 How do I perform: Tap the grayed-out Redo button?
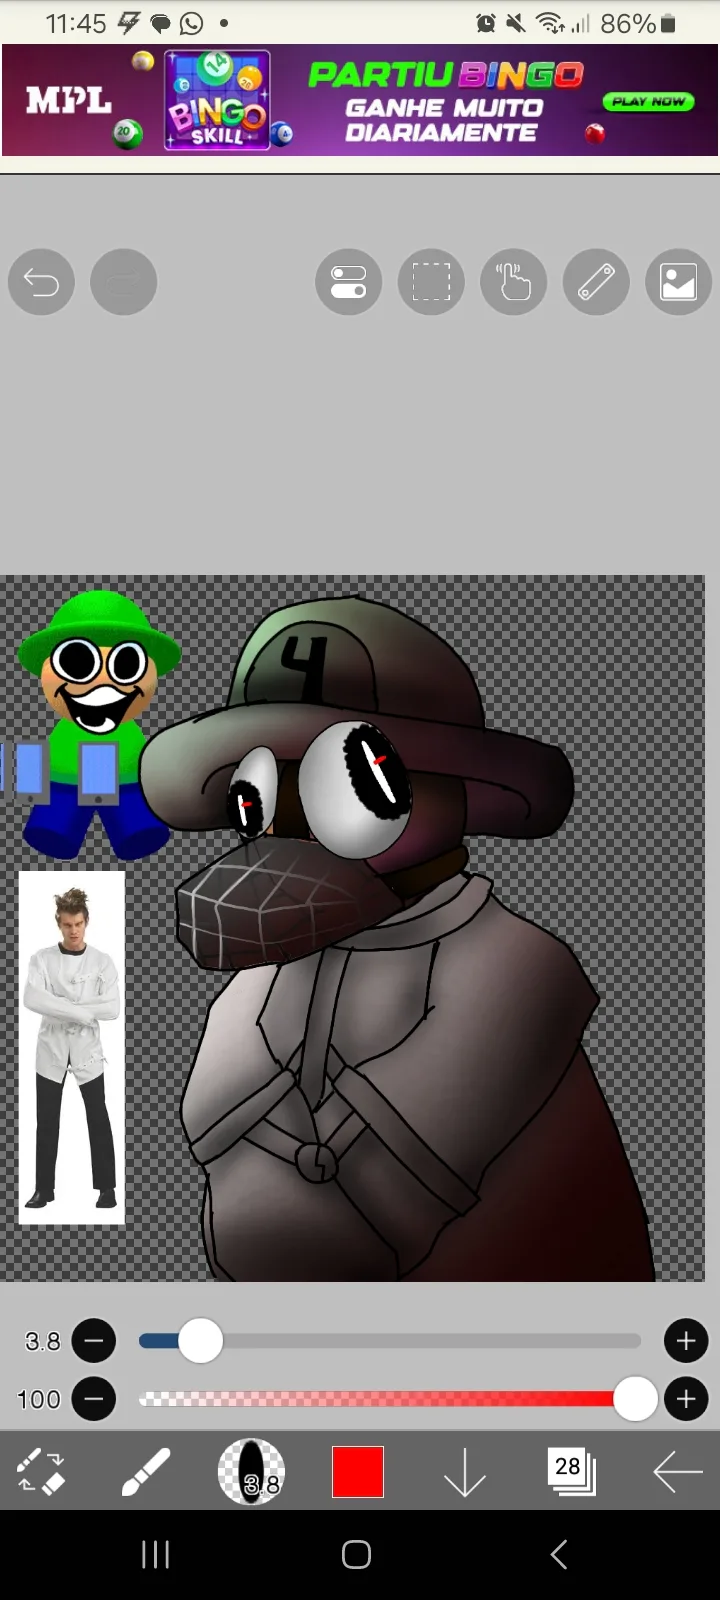point(124,282)
